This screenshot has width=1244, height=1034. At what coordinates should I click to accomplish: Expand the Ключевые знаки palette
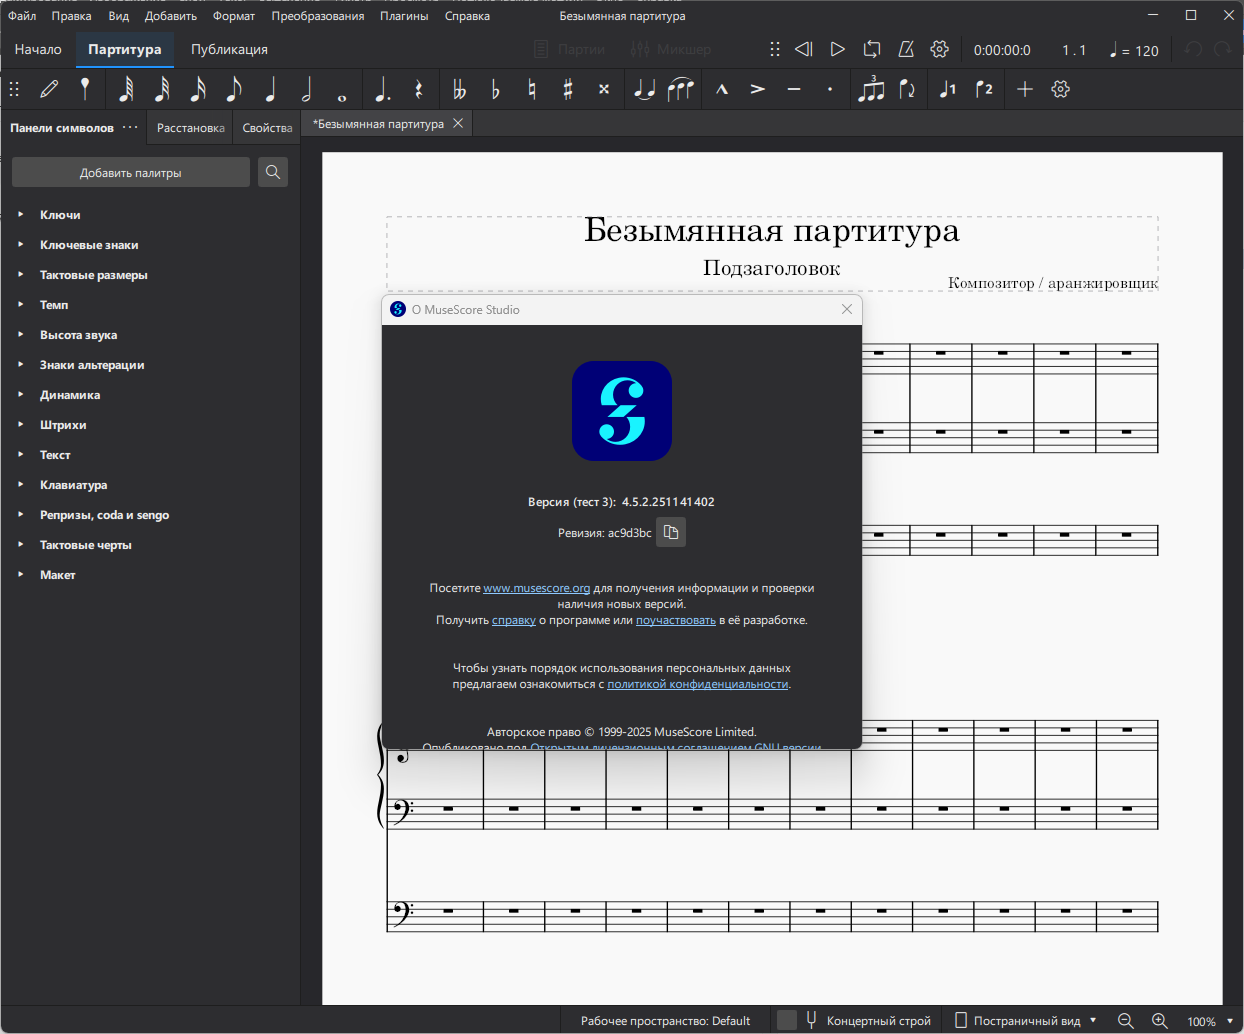pyautogui.click(x=20, y=244)
